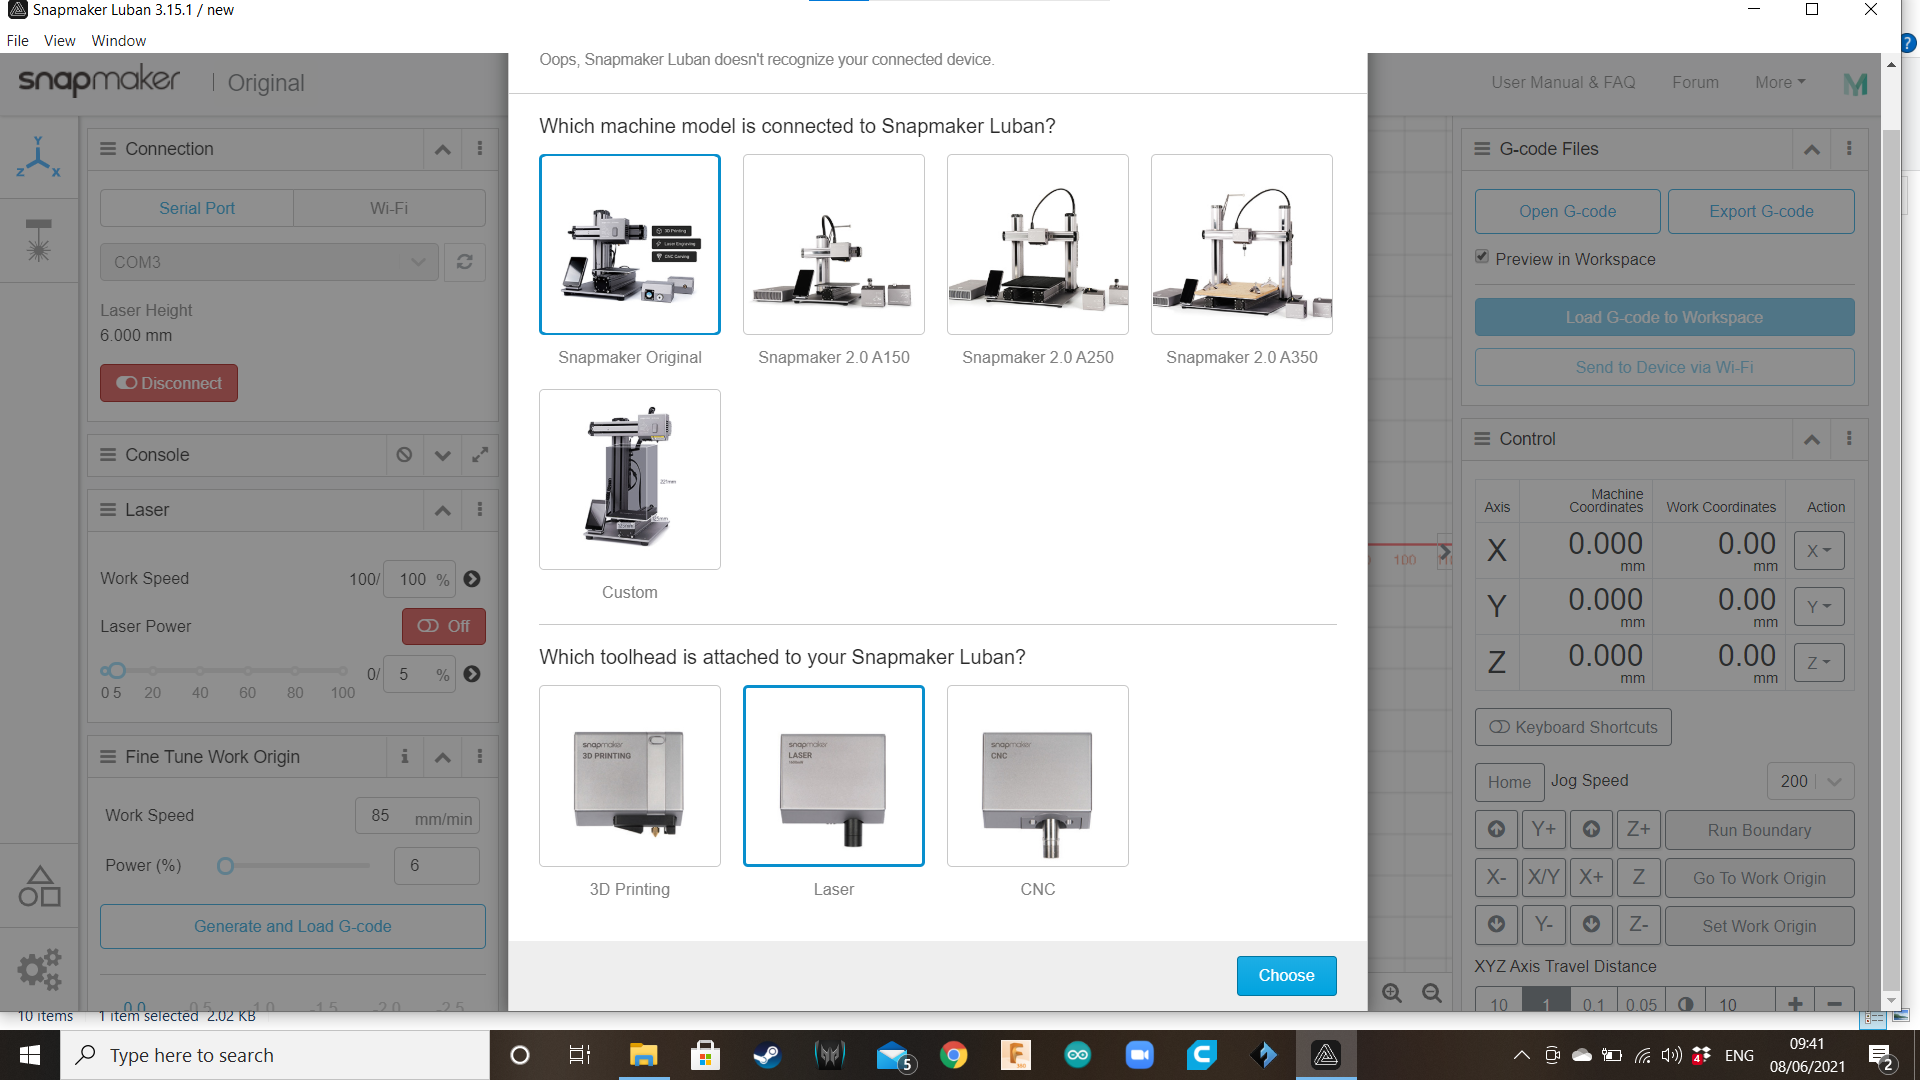Toggle Laser Power Off switch

(x=444, y=626)
